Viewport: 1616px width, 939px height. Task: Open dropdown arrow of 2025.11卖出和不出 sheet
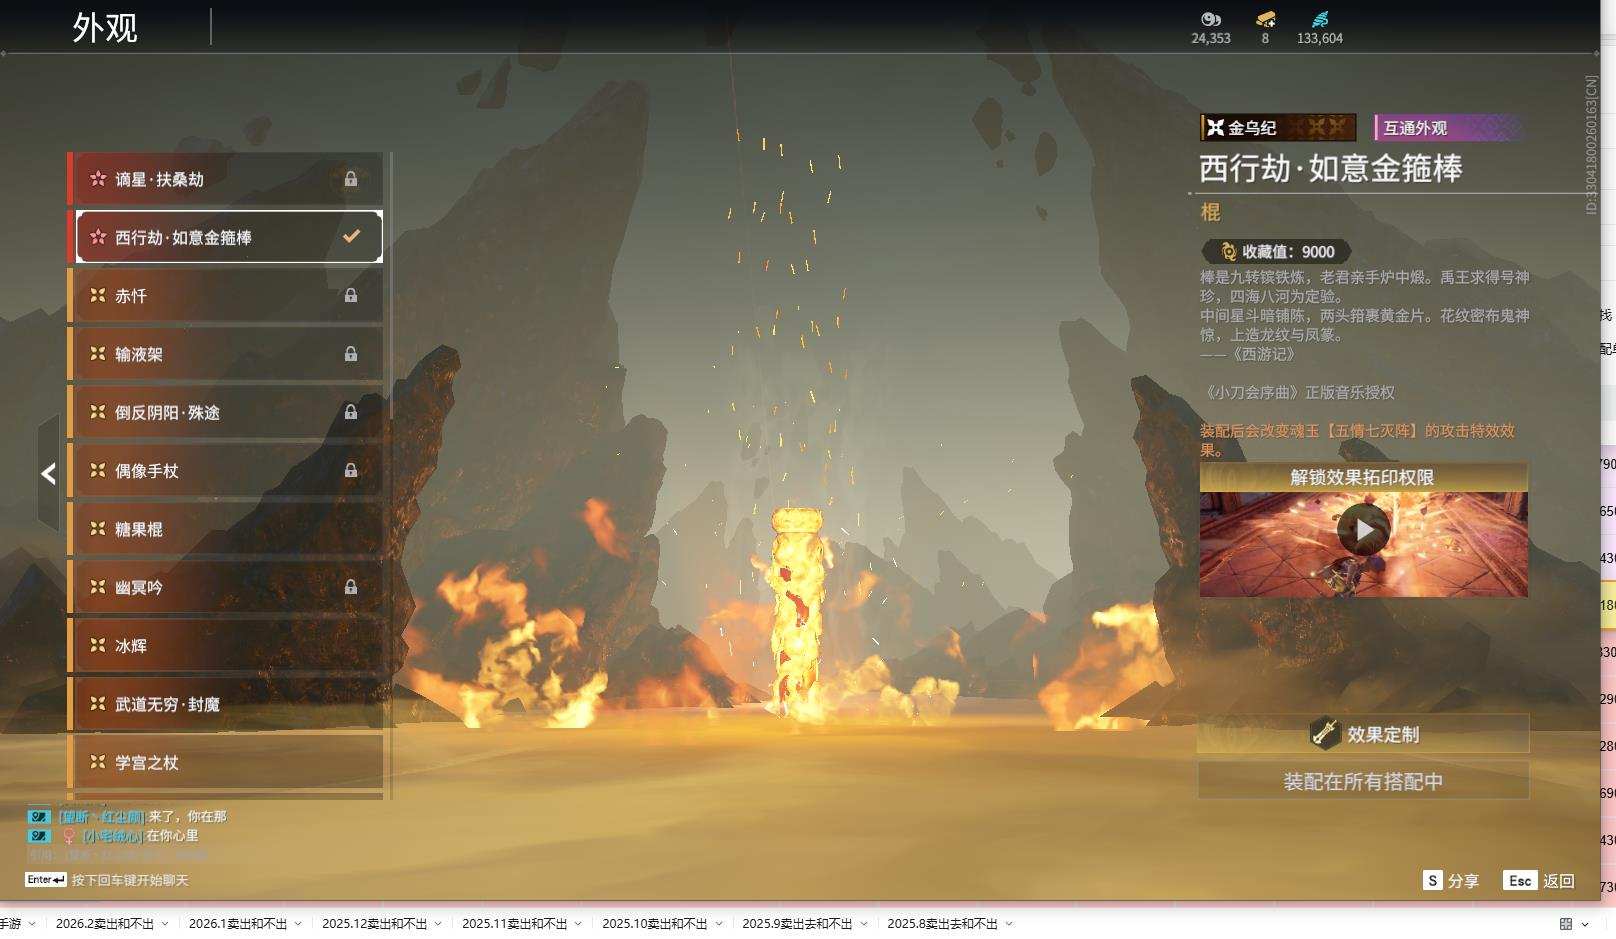[578, 924]
